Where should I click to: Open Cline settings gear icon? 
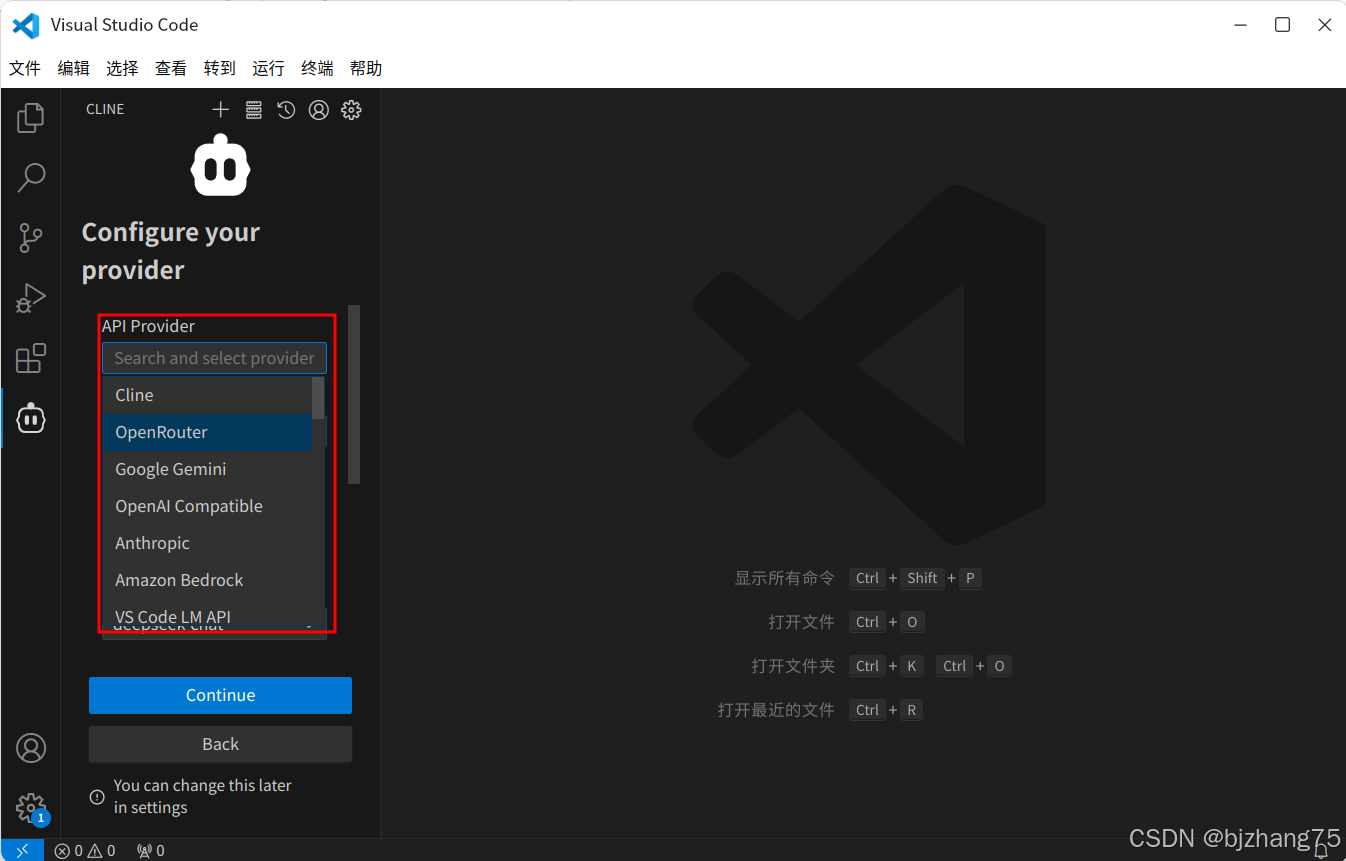click(x=351, y=110)
